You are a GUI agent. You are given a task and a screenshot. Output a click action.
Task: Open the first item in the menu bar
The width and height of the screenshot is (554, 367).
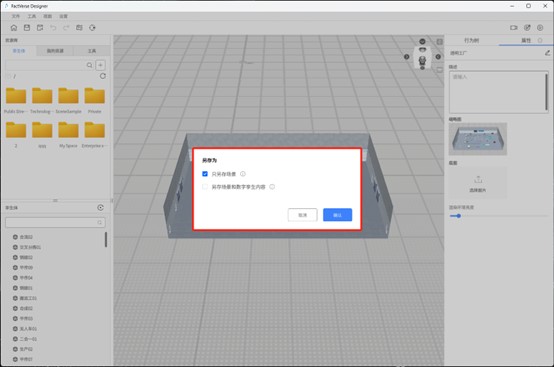[x=16, y=16]
